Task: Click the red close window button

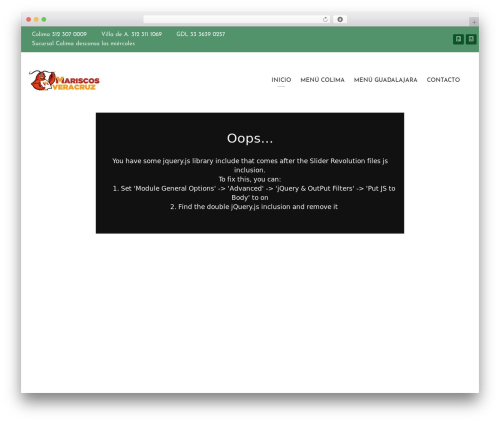Action: point(29,19)
